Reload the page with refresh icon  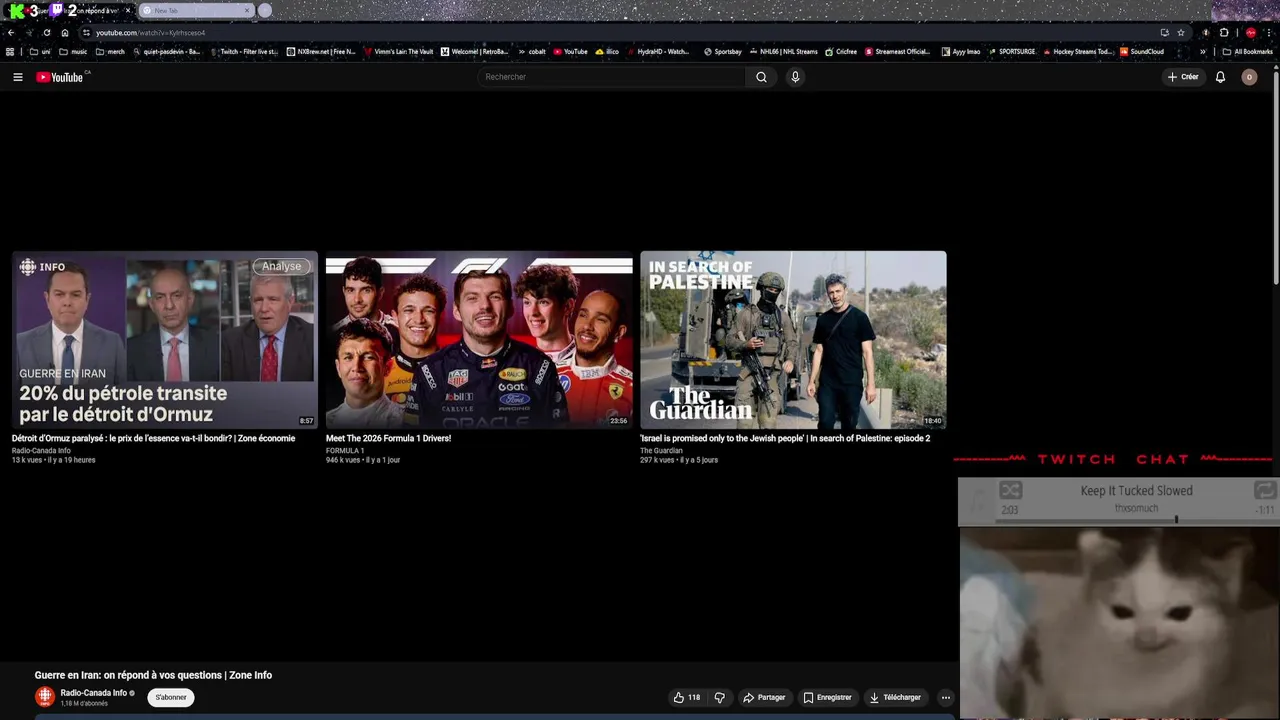46,32
